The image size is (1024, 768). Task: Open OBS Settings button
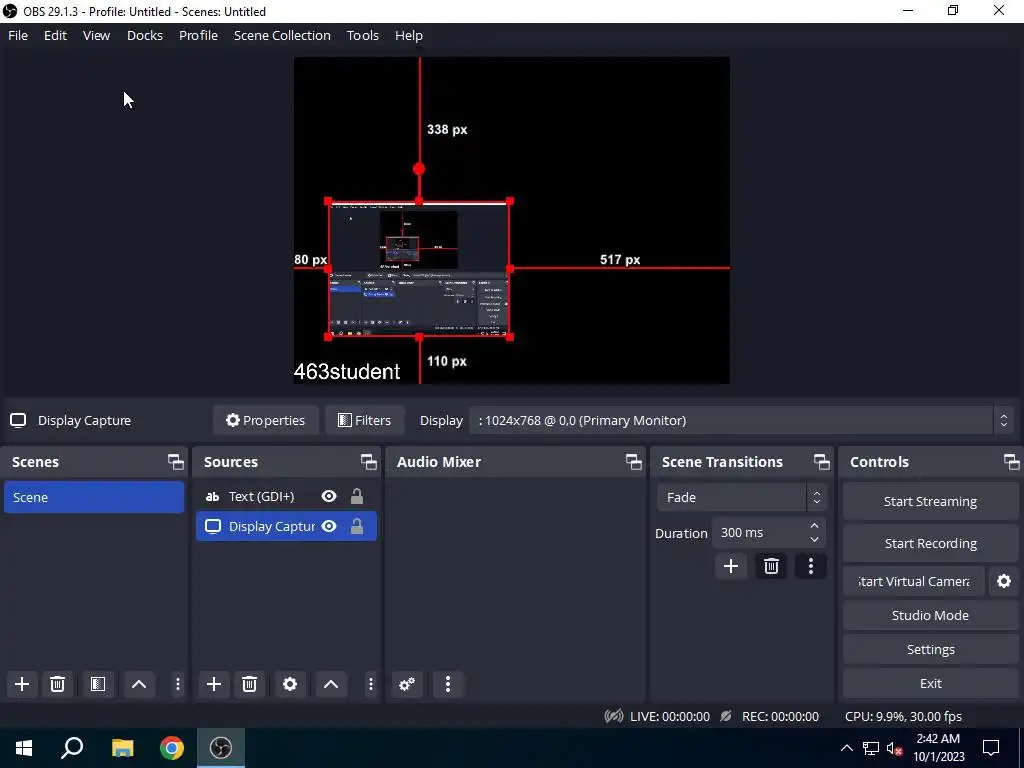click(930, 649)
